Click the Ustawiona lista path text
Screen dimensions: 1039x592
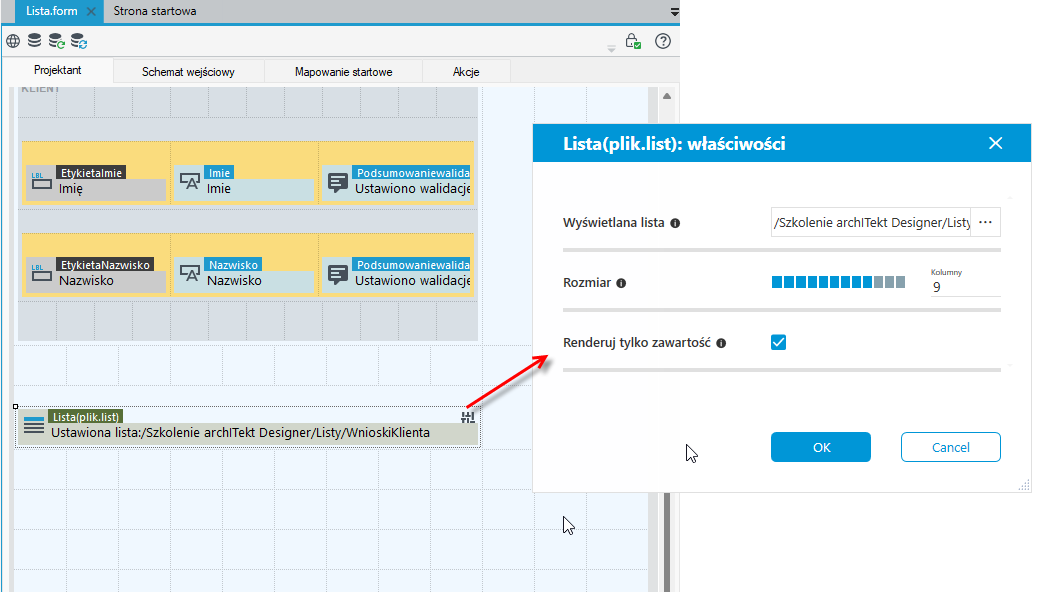[241, 433]
